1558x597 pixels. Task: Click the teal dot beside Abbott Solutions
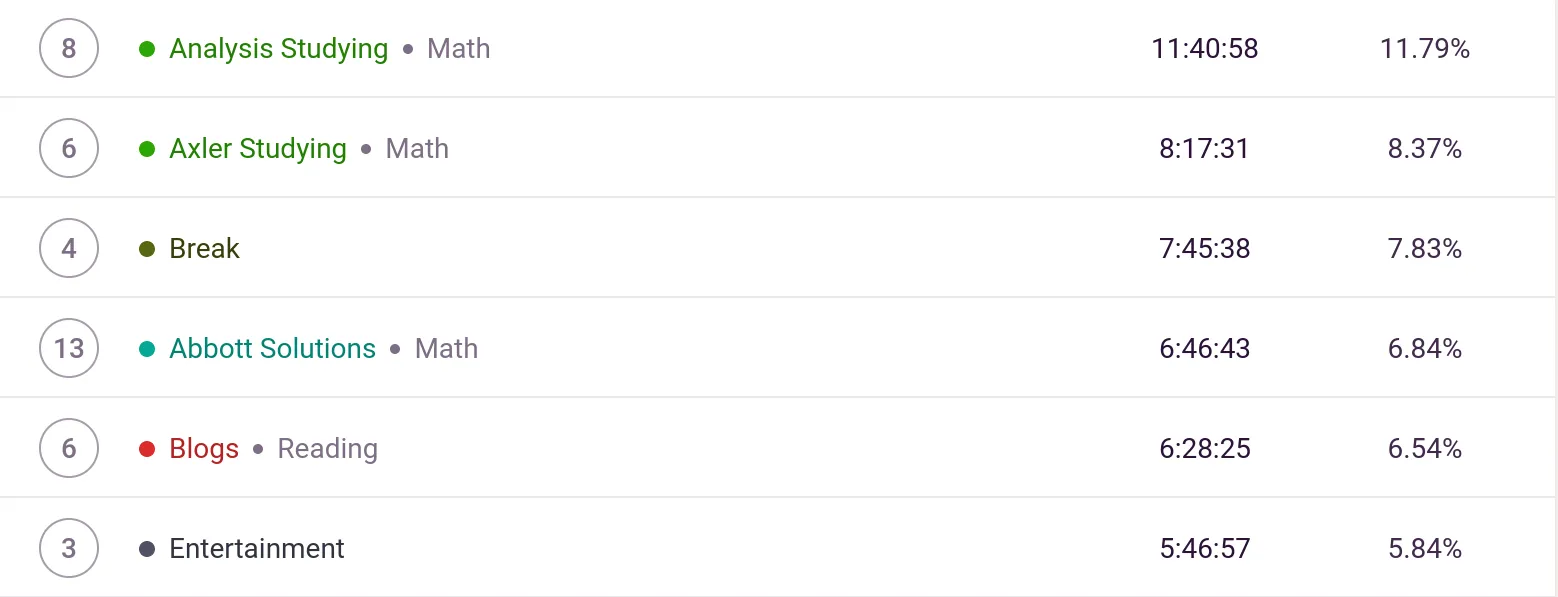147,348
